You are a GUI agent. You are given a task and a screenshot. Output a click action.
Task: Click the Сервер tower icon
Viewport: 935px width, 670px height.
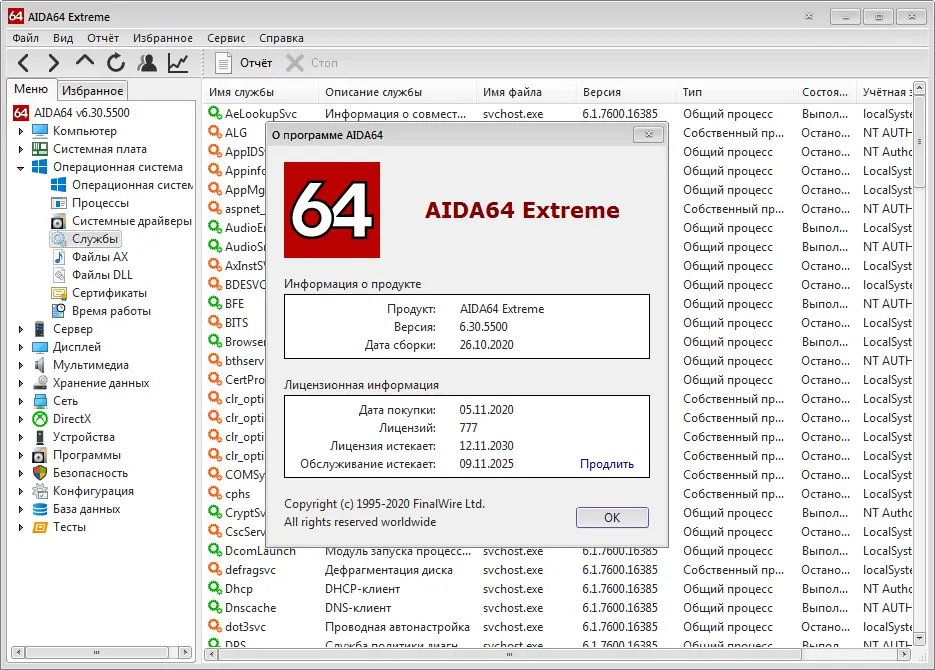pyautogui.click(x=40, y=328)
